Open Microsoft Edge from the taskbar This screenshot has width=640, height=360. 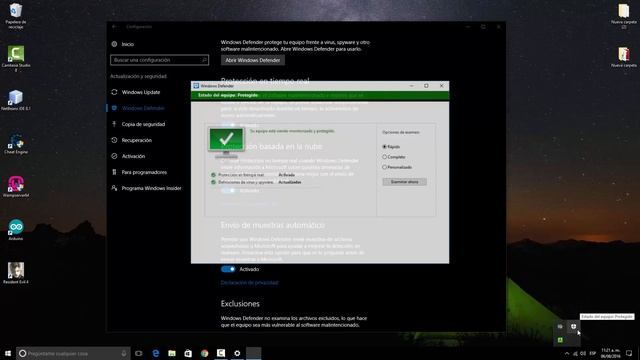coord(156,353)
